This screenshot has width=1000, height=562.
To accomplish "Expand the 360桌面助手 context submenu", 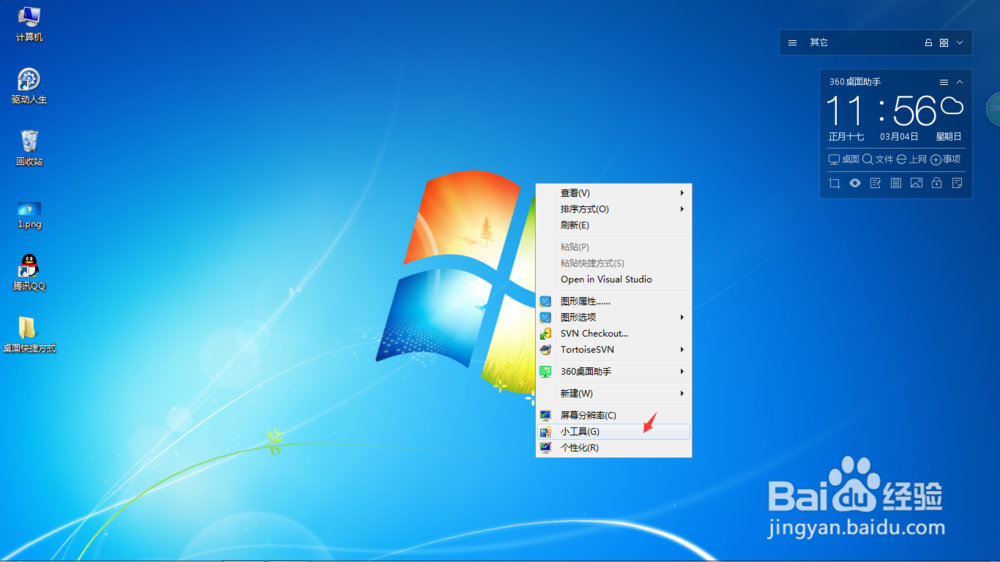I will click(x=614, y=371).
